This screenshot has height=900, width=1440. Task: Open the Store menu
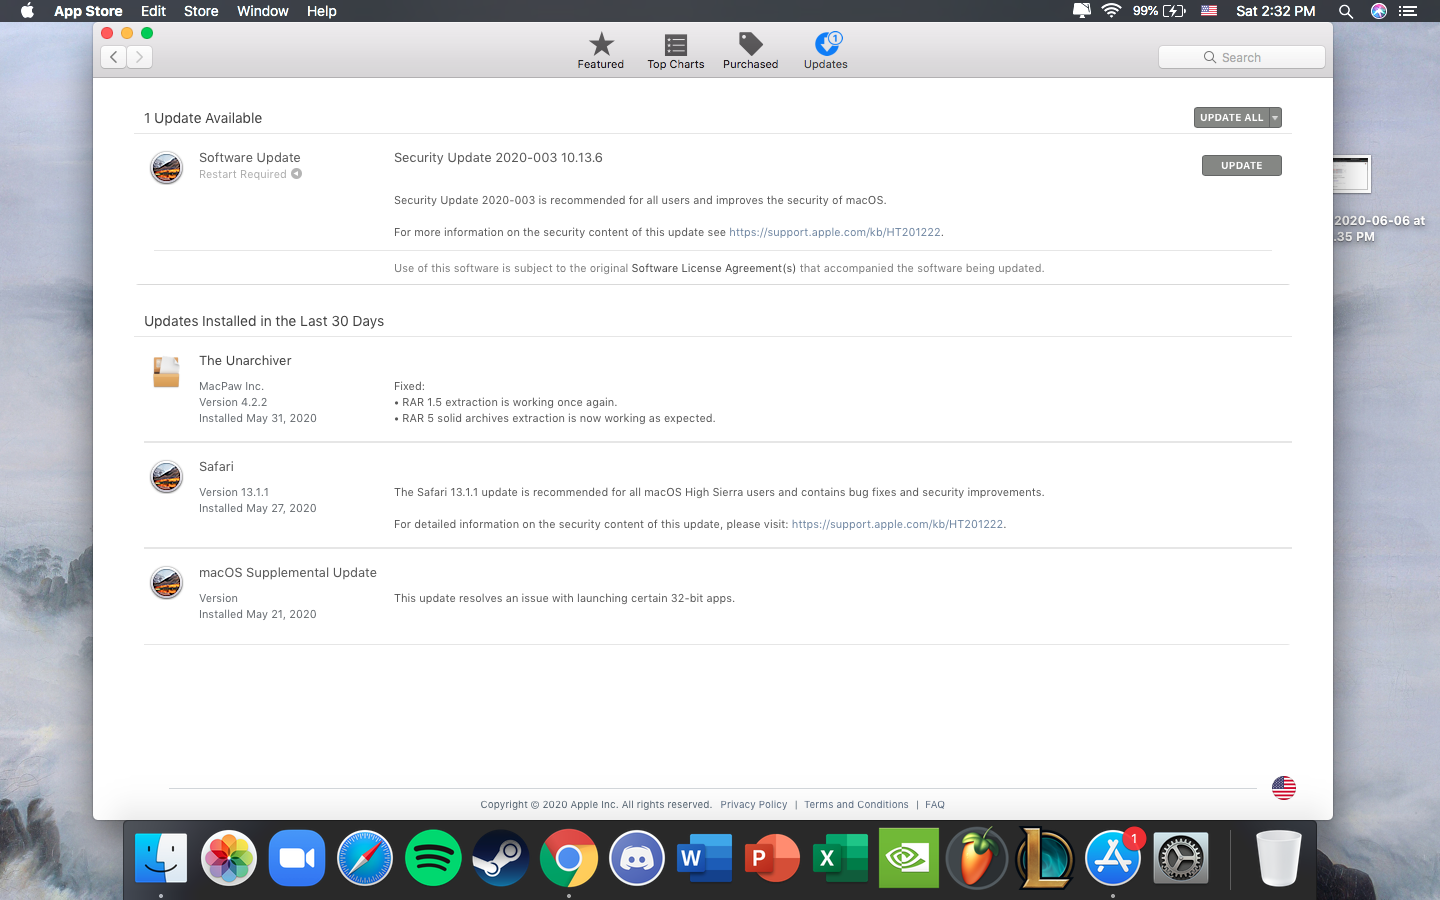(x=201, y=11)
